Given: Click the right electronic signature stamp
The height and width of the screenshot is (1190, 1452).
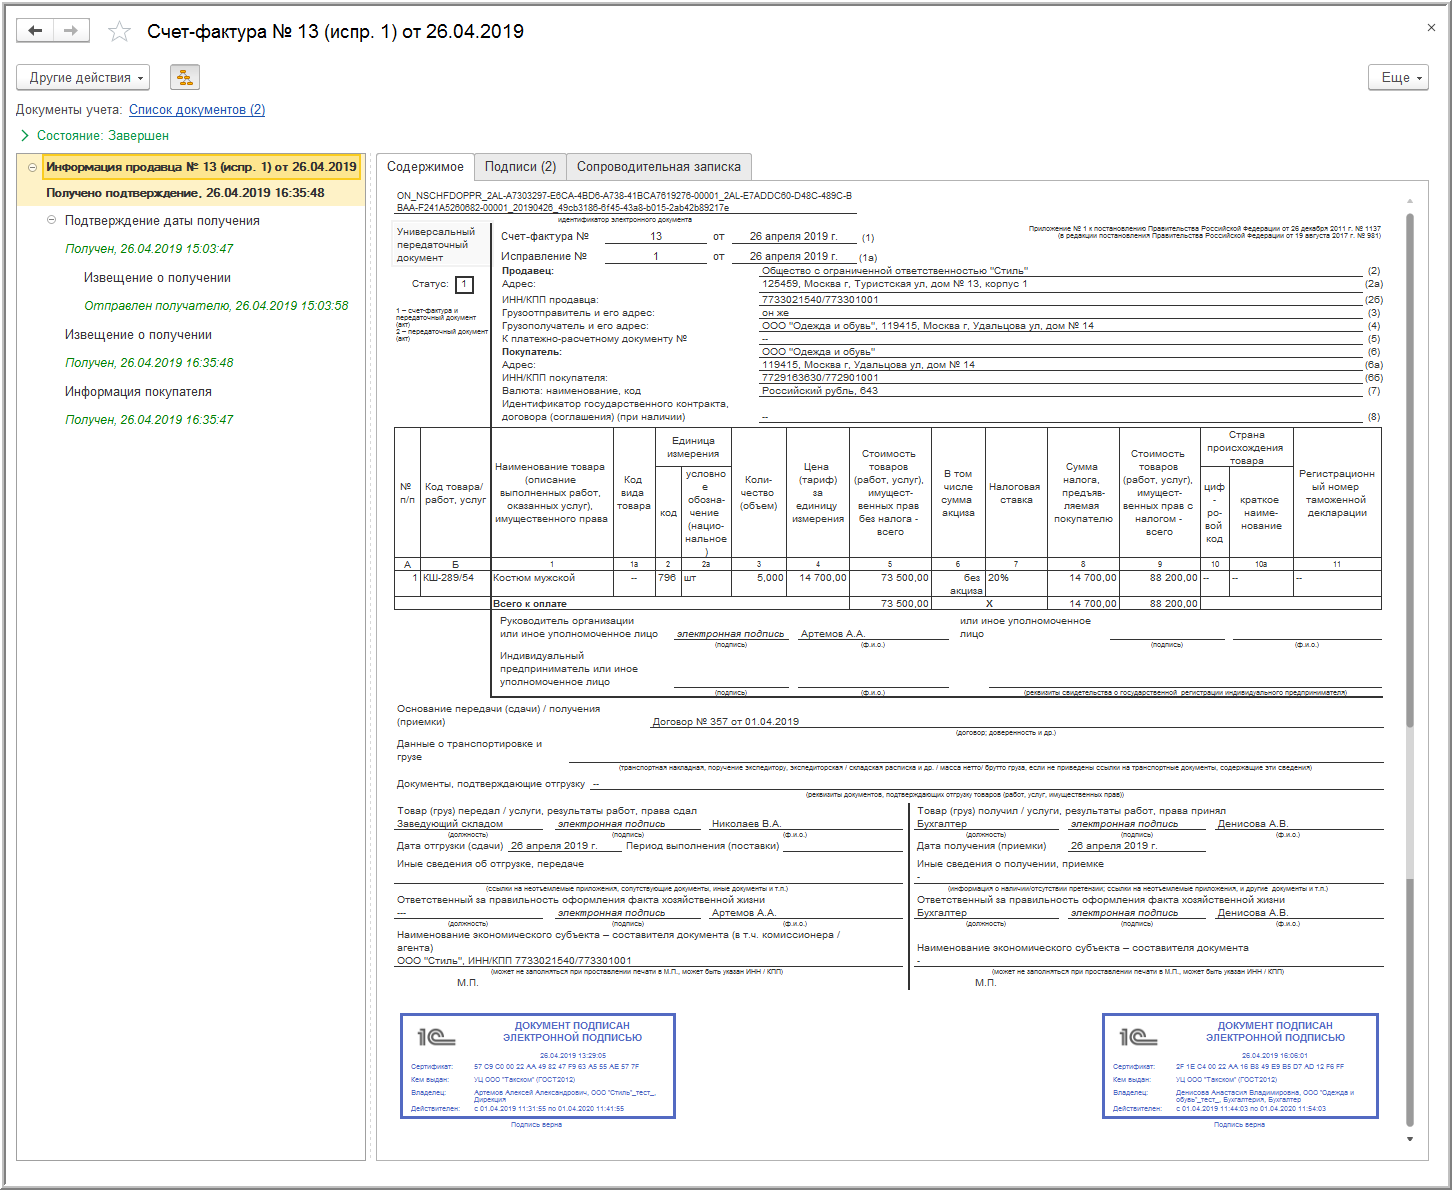Looking at the screenshot, I should pyautogui.click(x=1240, y=1066).
